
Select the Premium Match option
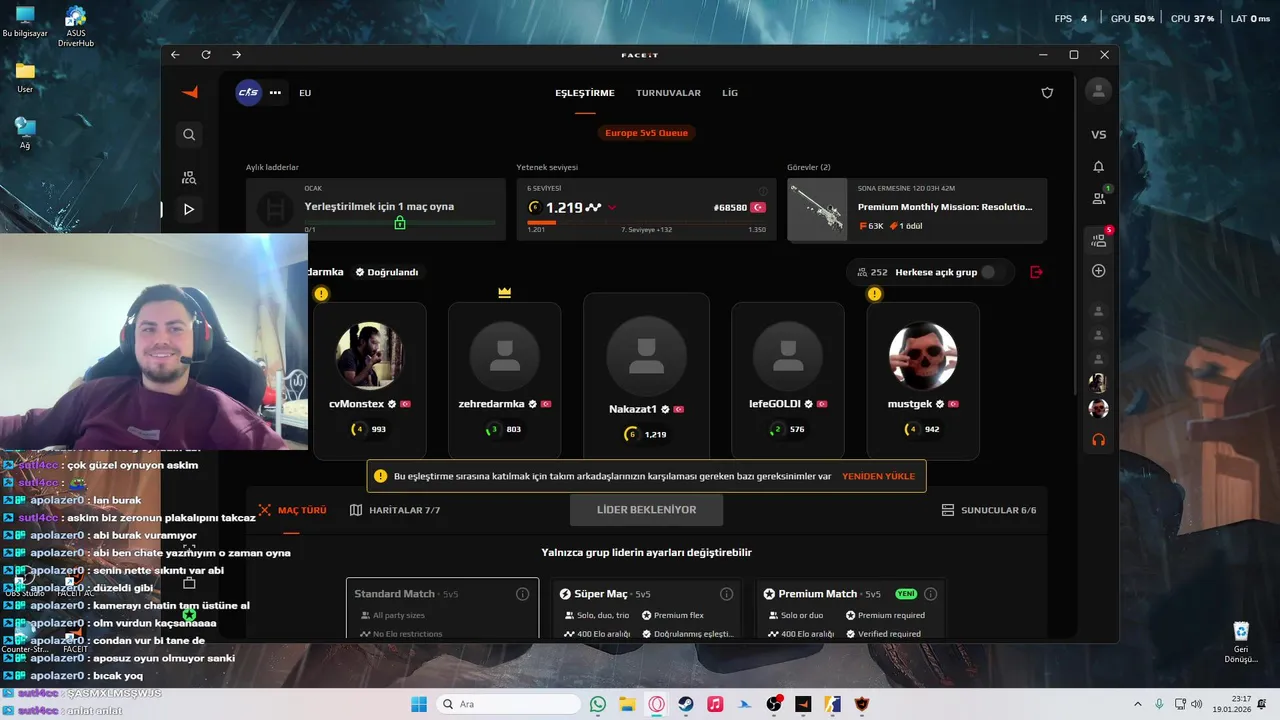click(850, 609)
